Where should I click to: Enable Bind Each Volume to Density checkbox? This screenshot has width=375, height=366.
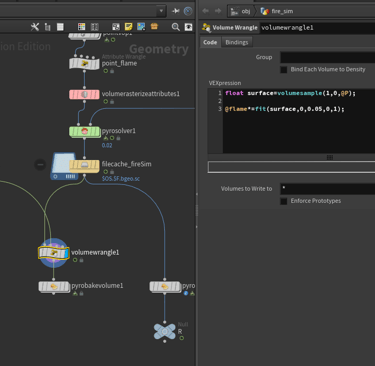pyautogui.click(x=284, y=70)
